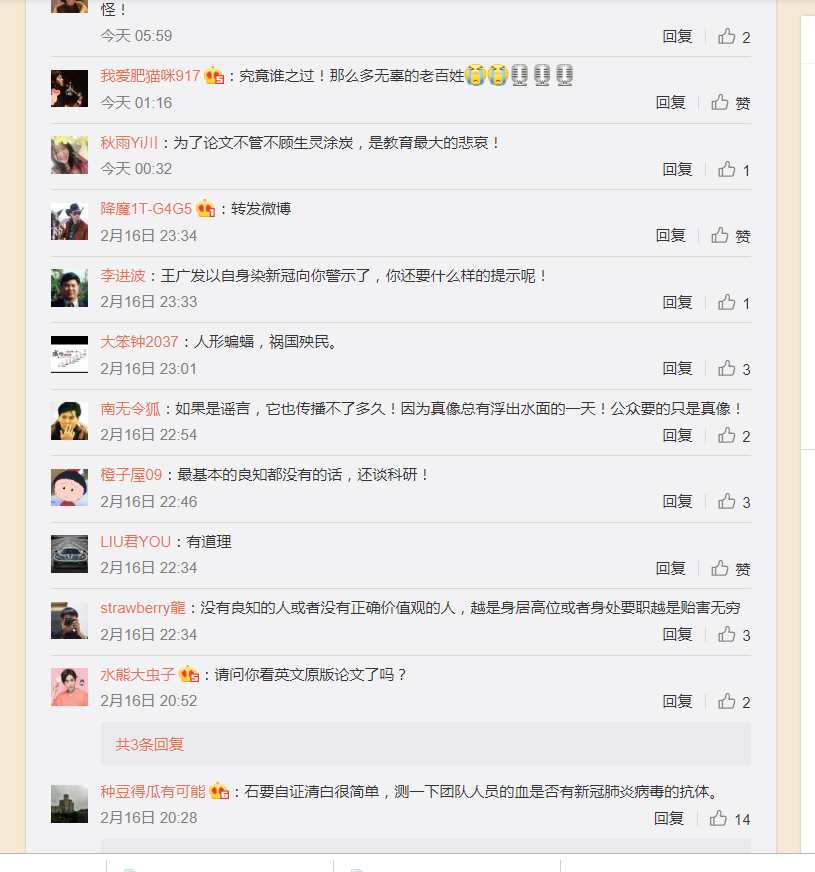Like the comment by 我爱肥猫咪917

(720, 102)
